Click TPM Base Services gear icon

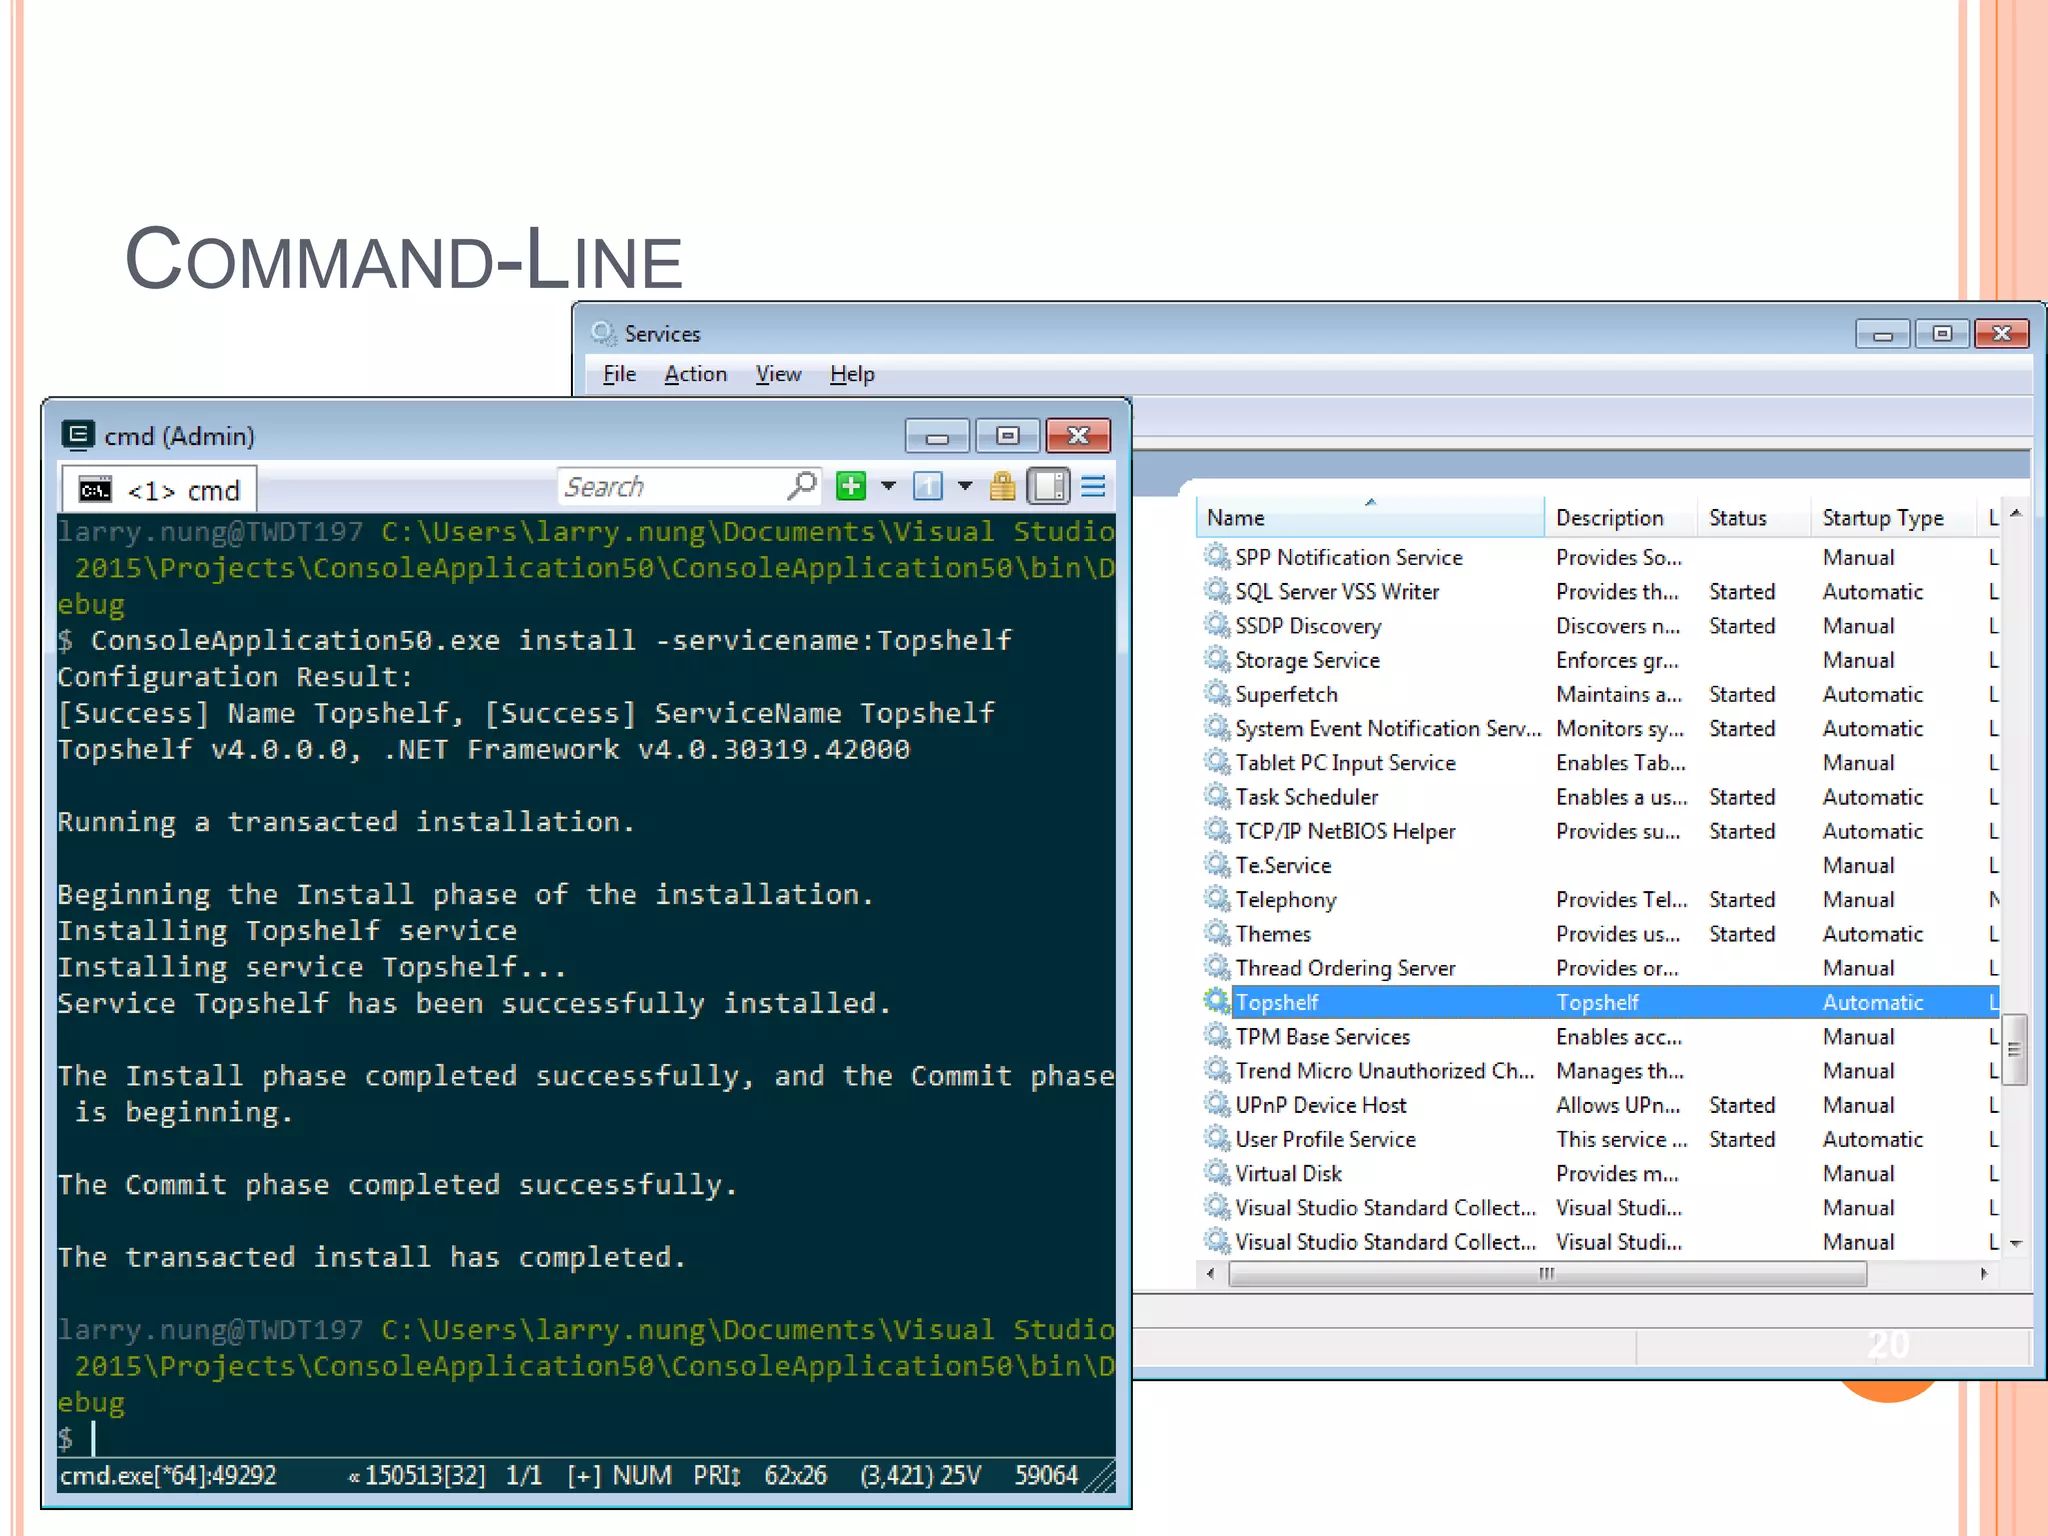tap(1216, 1035)
